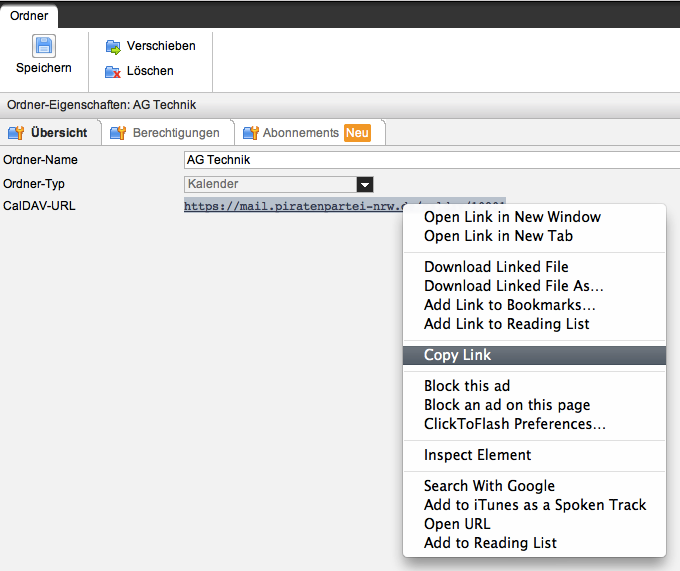Click the CalDAV-URL link text
Viewport: 680px width, 571px height.
click(292, 206)
